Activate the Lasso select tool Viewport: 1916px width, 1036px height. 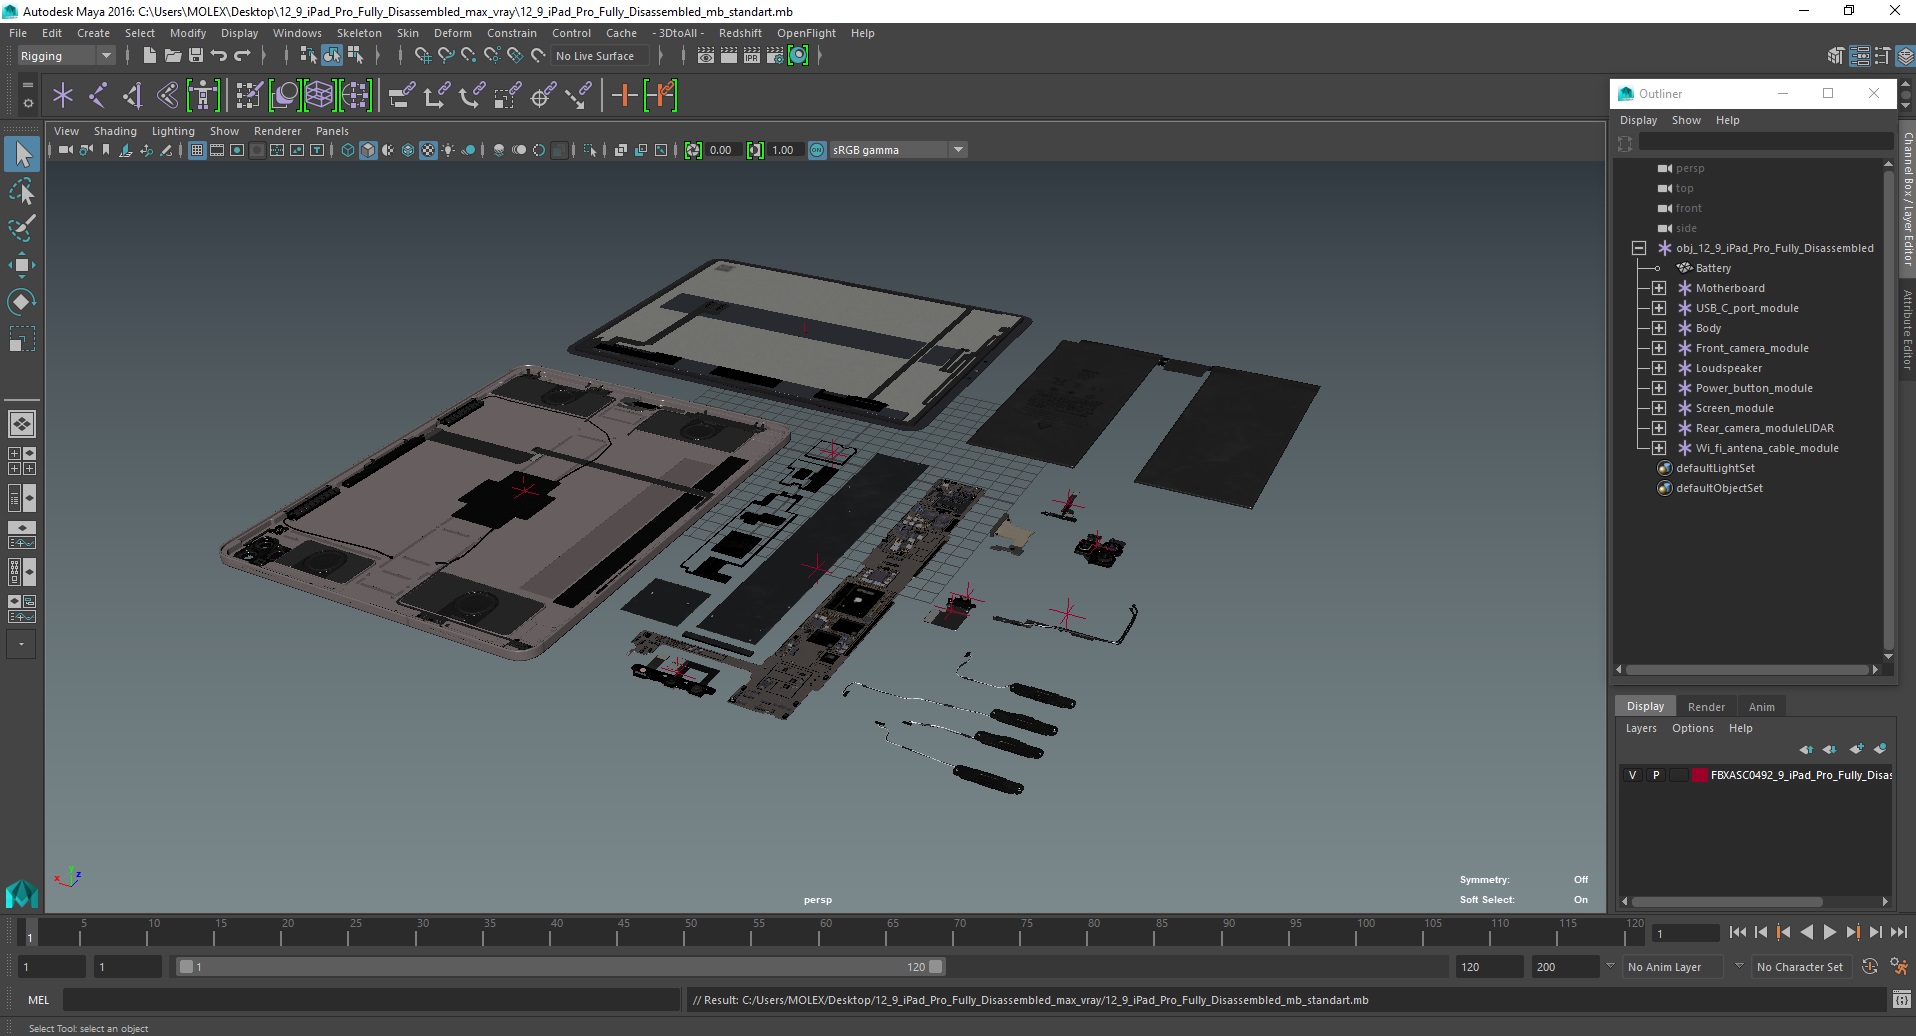click(21, 191)
